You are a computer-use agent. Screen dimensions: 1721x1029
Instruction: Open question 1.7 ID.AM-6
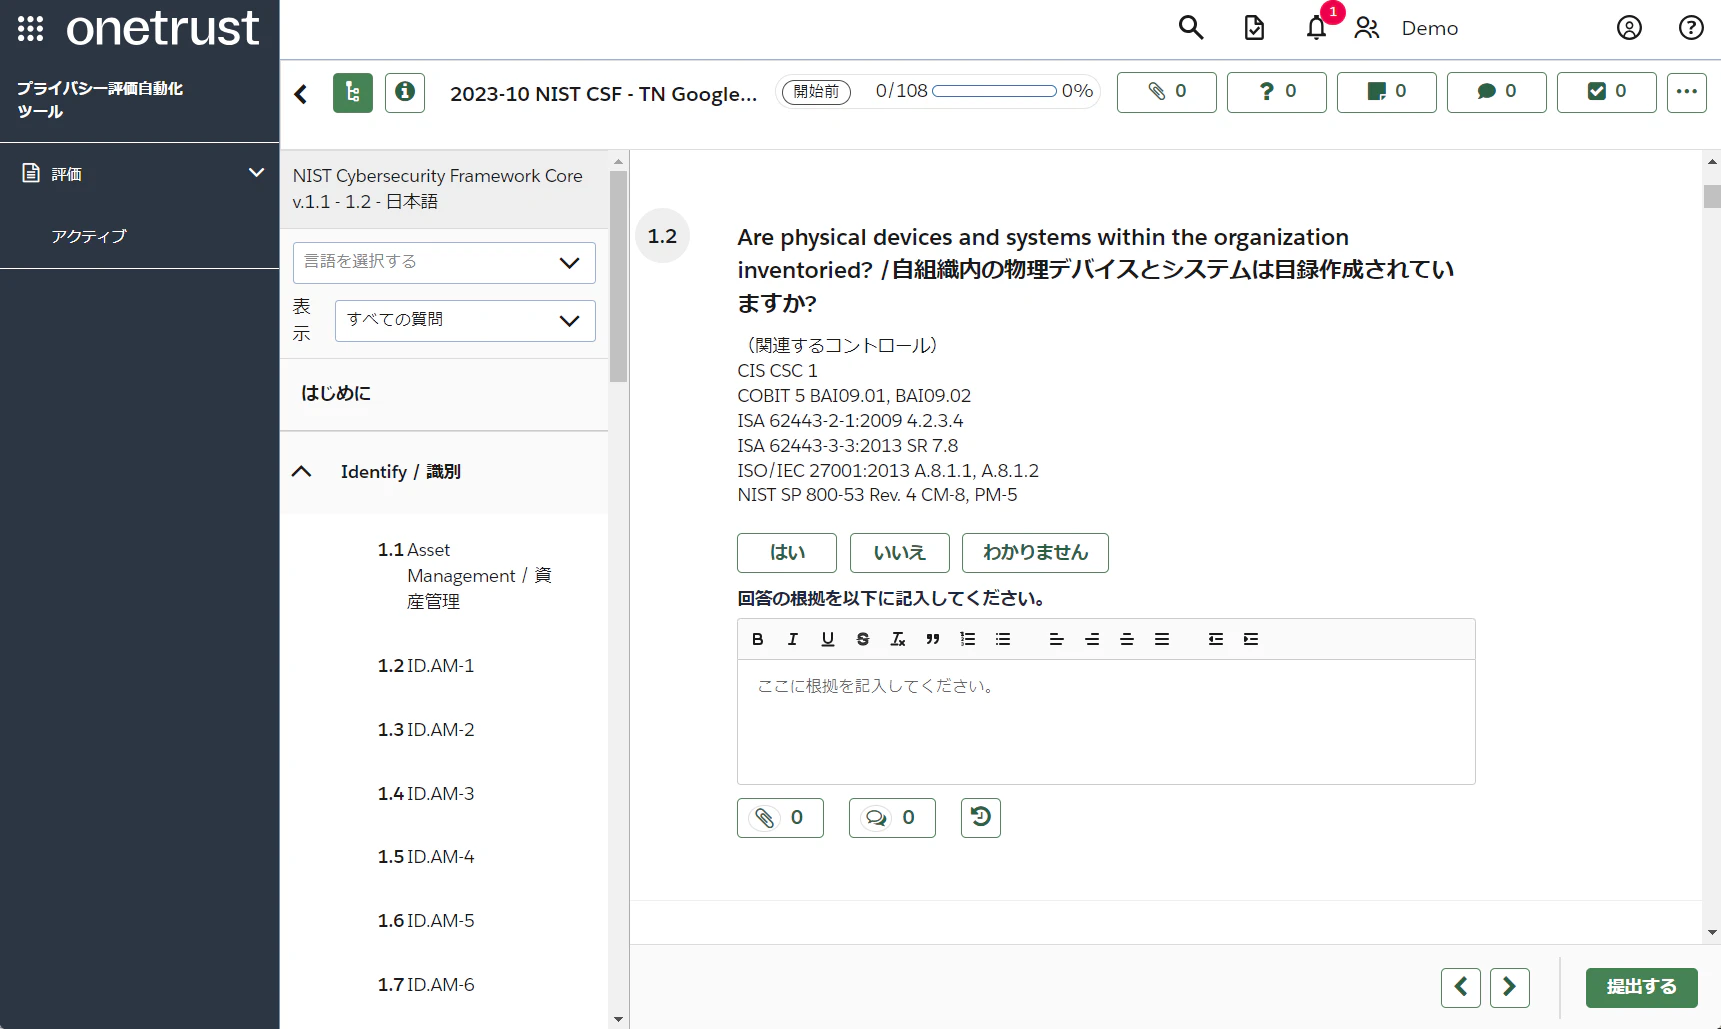tap(426, 985)
